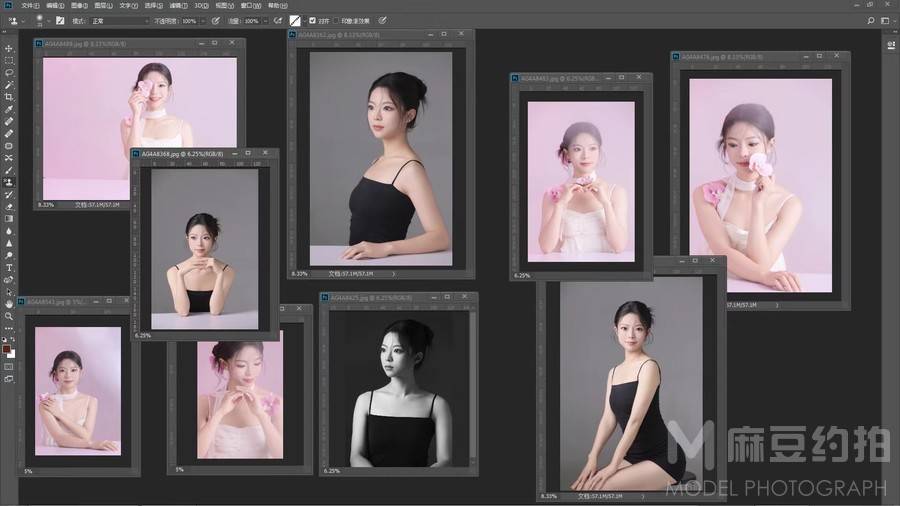Select the Lasso tool
This screenshot has width=900, height=506.
point(9,72)
